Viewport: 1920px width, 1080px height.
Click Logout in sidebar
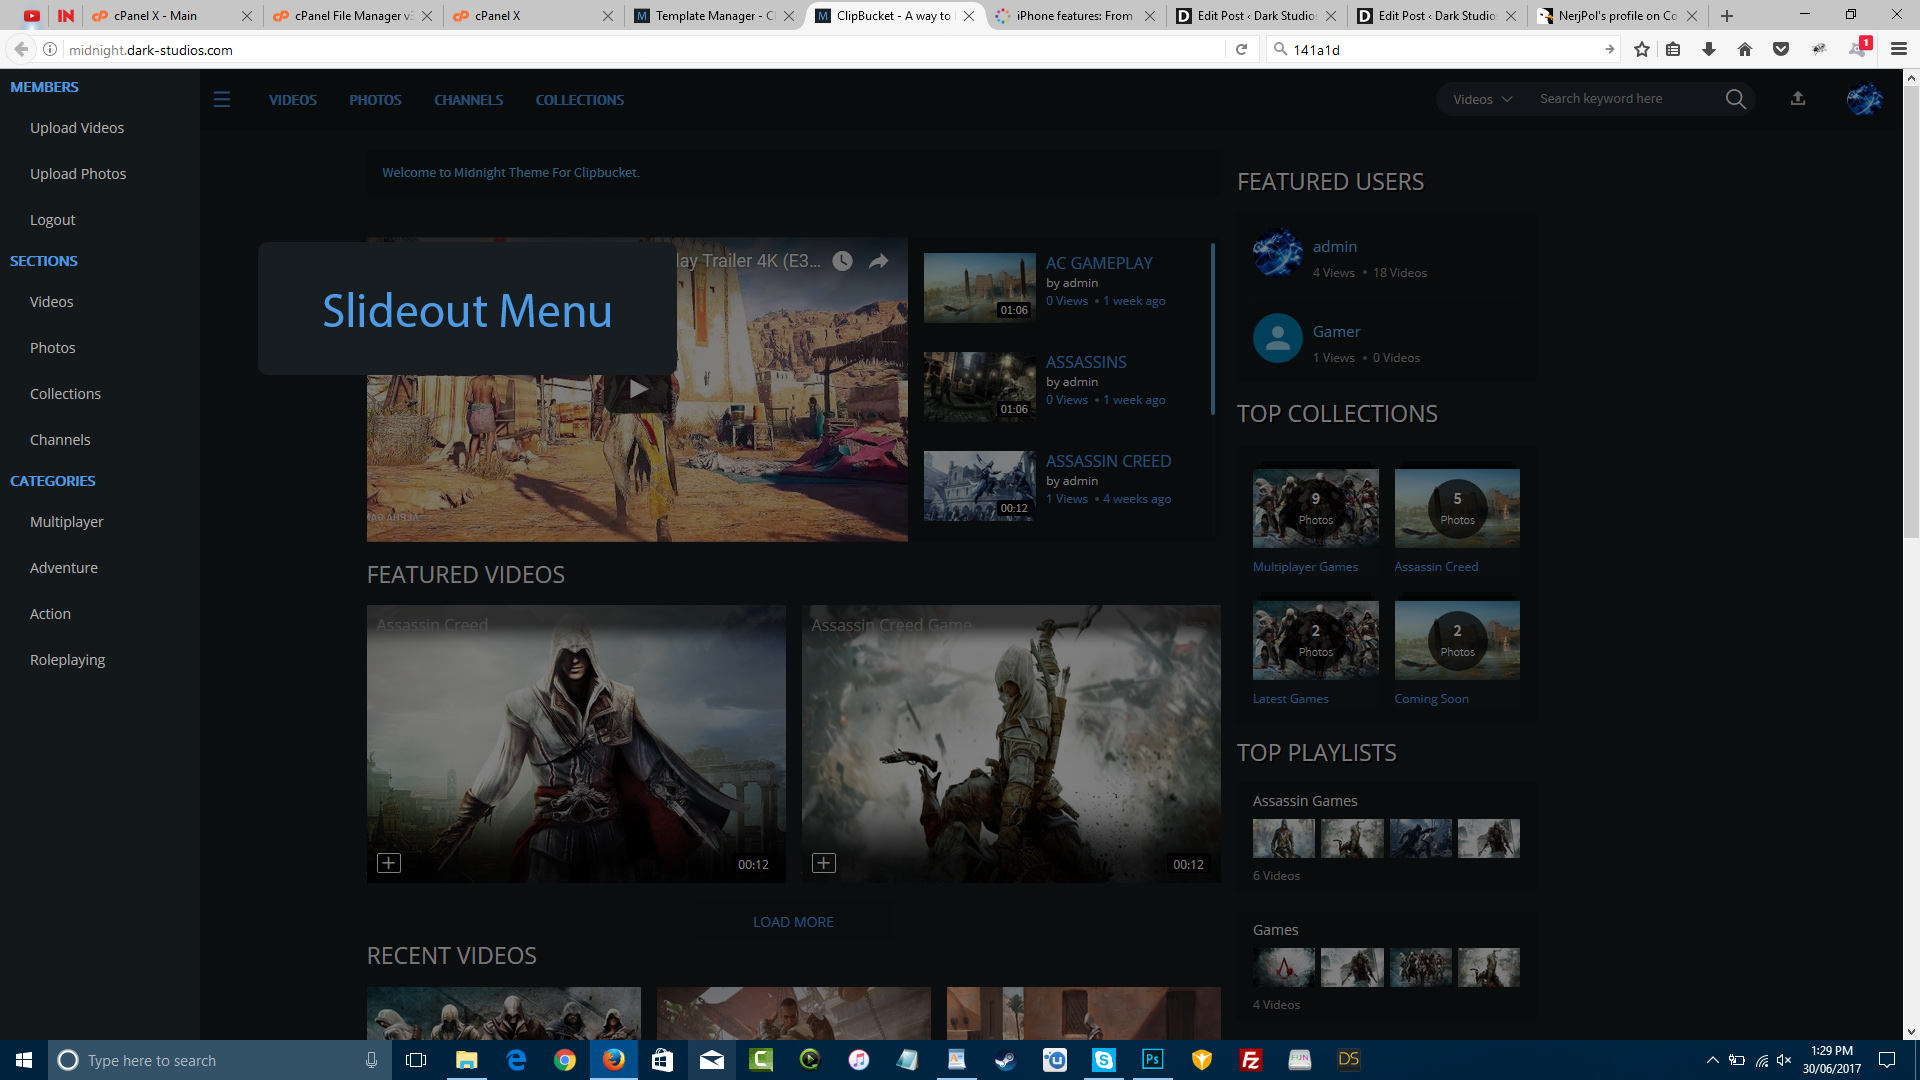coord(53,220)
